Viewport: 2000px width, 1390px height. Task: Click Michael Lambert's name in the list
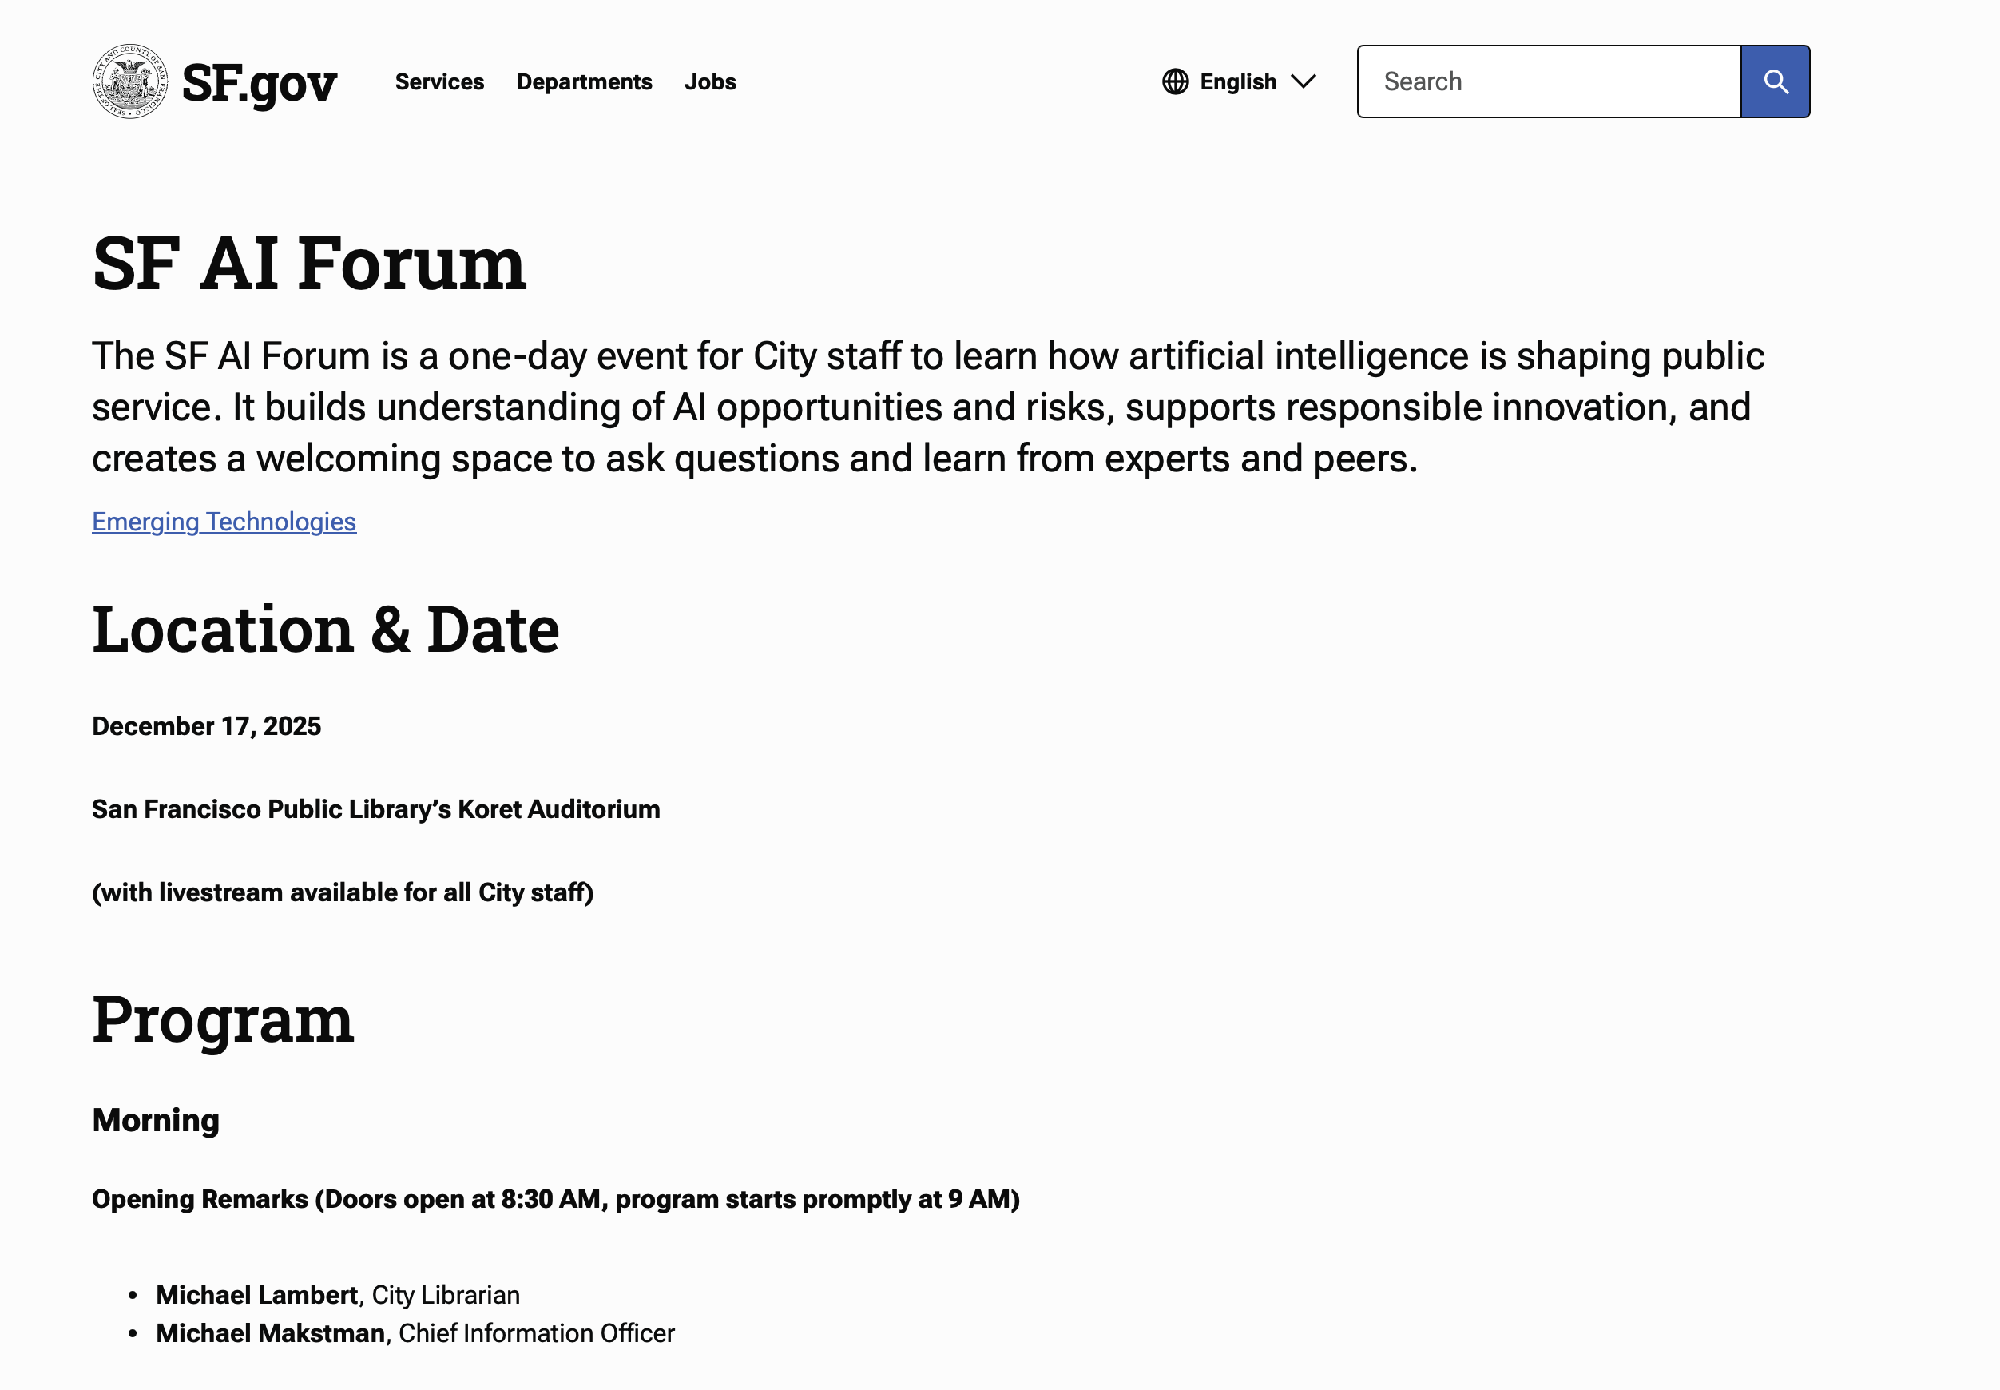[257, 1296]
